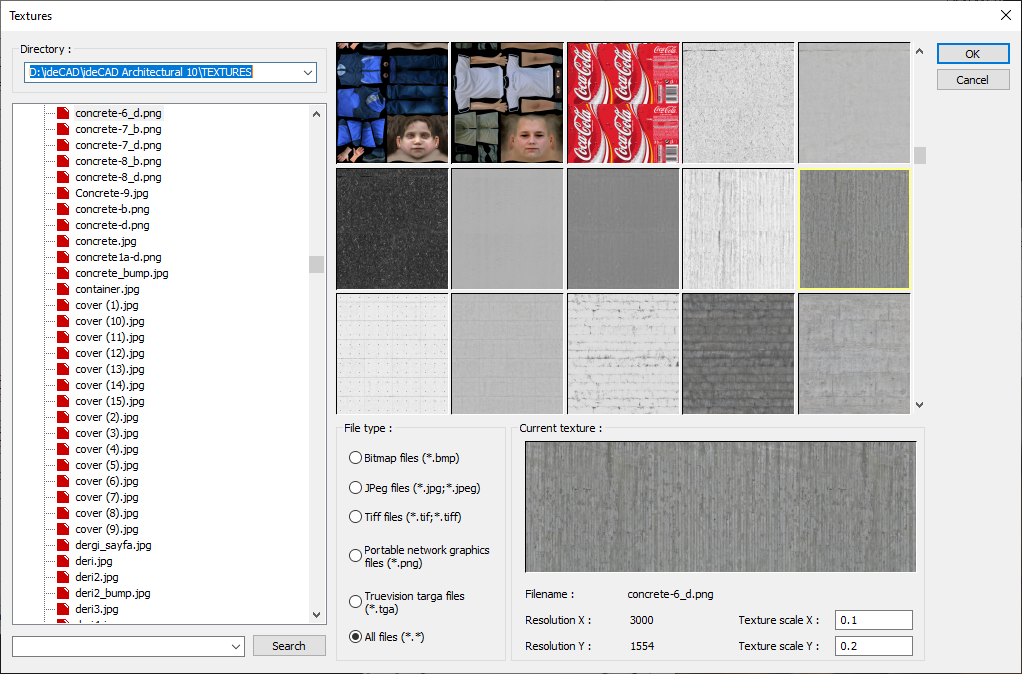This screenshot has height=674, width=1022.
Task: Expand the search text dropdown
Action: 236,647
